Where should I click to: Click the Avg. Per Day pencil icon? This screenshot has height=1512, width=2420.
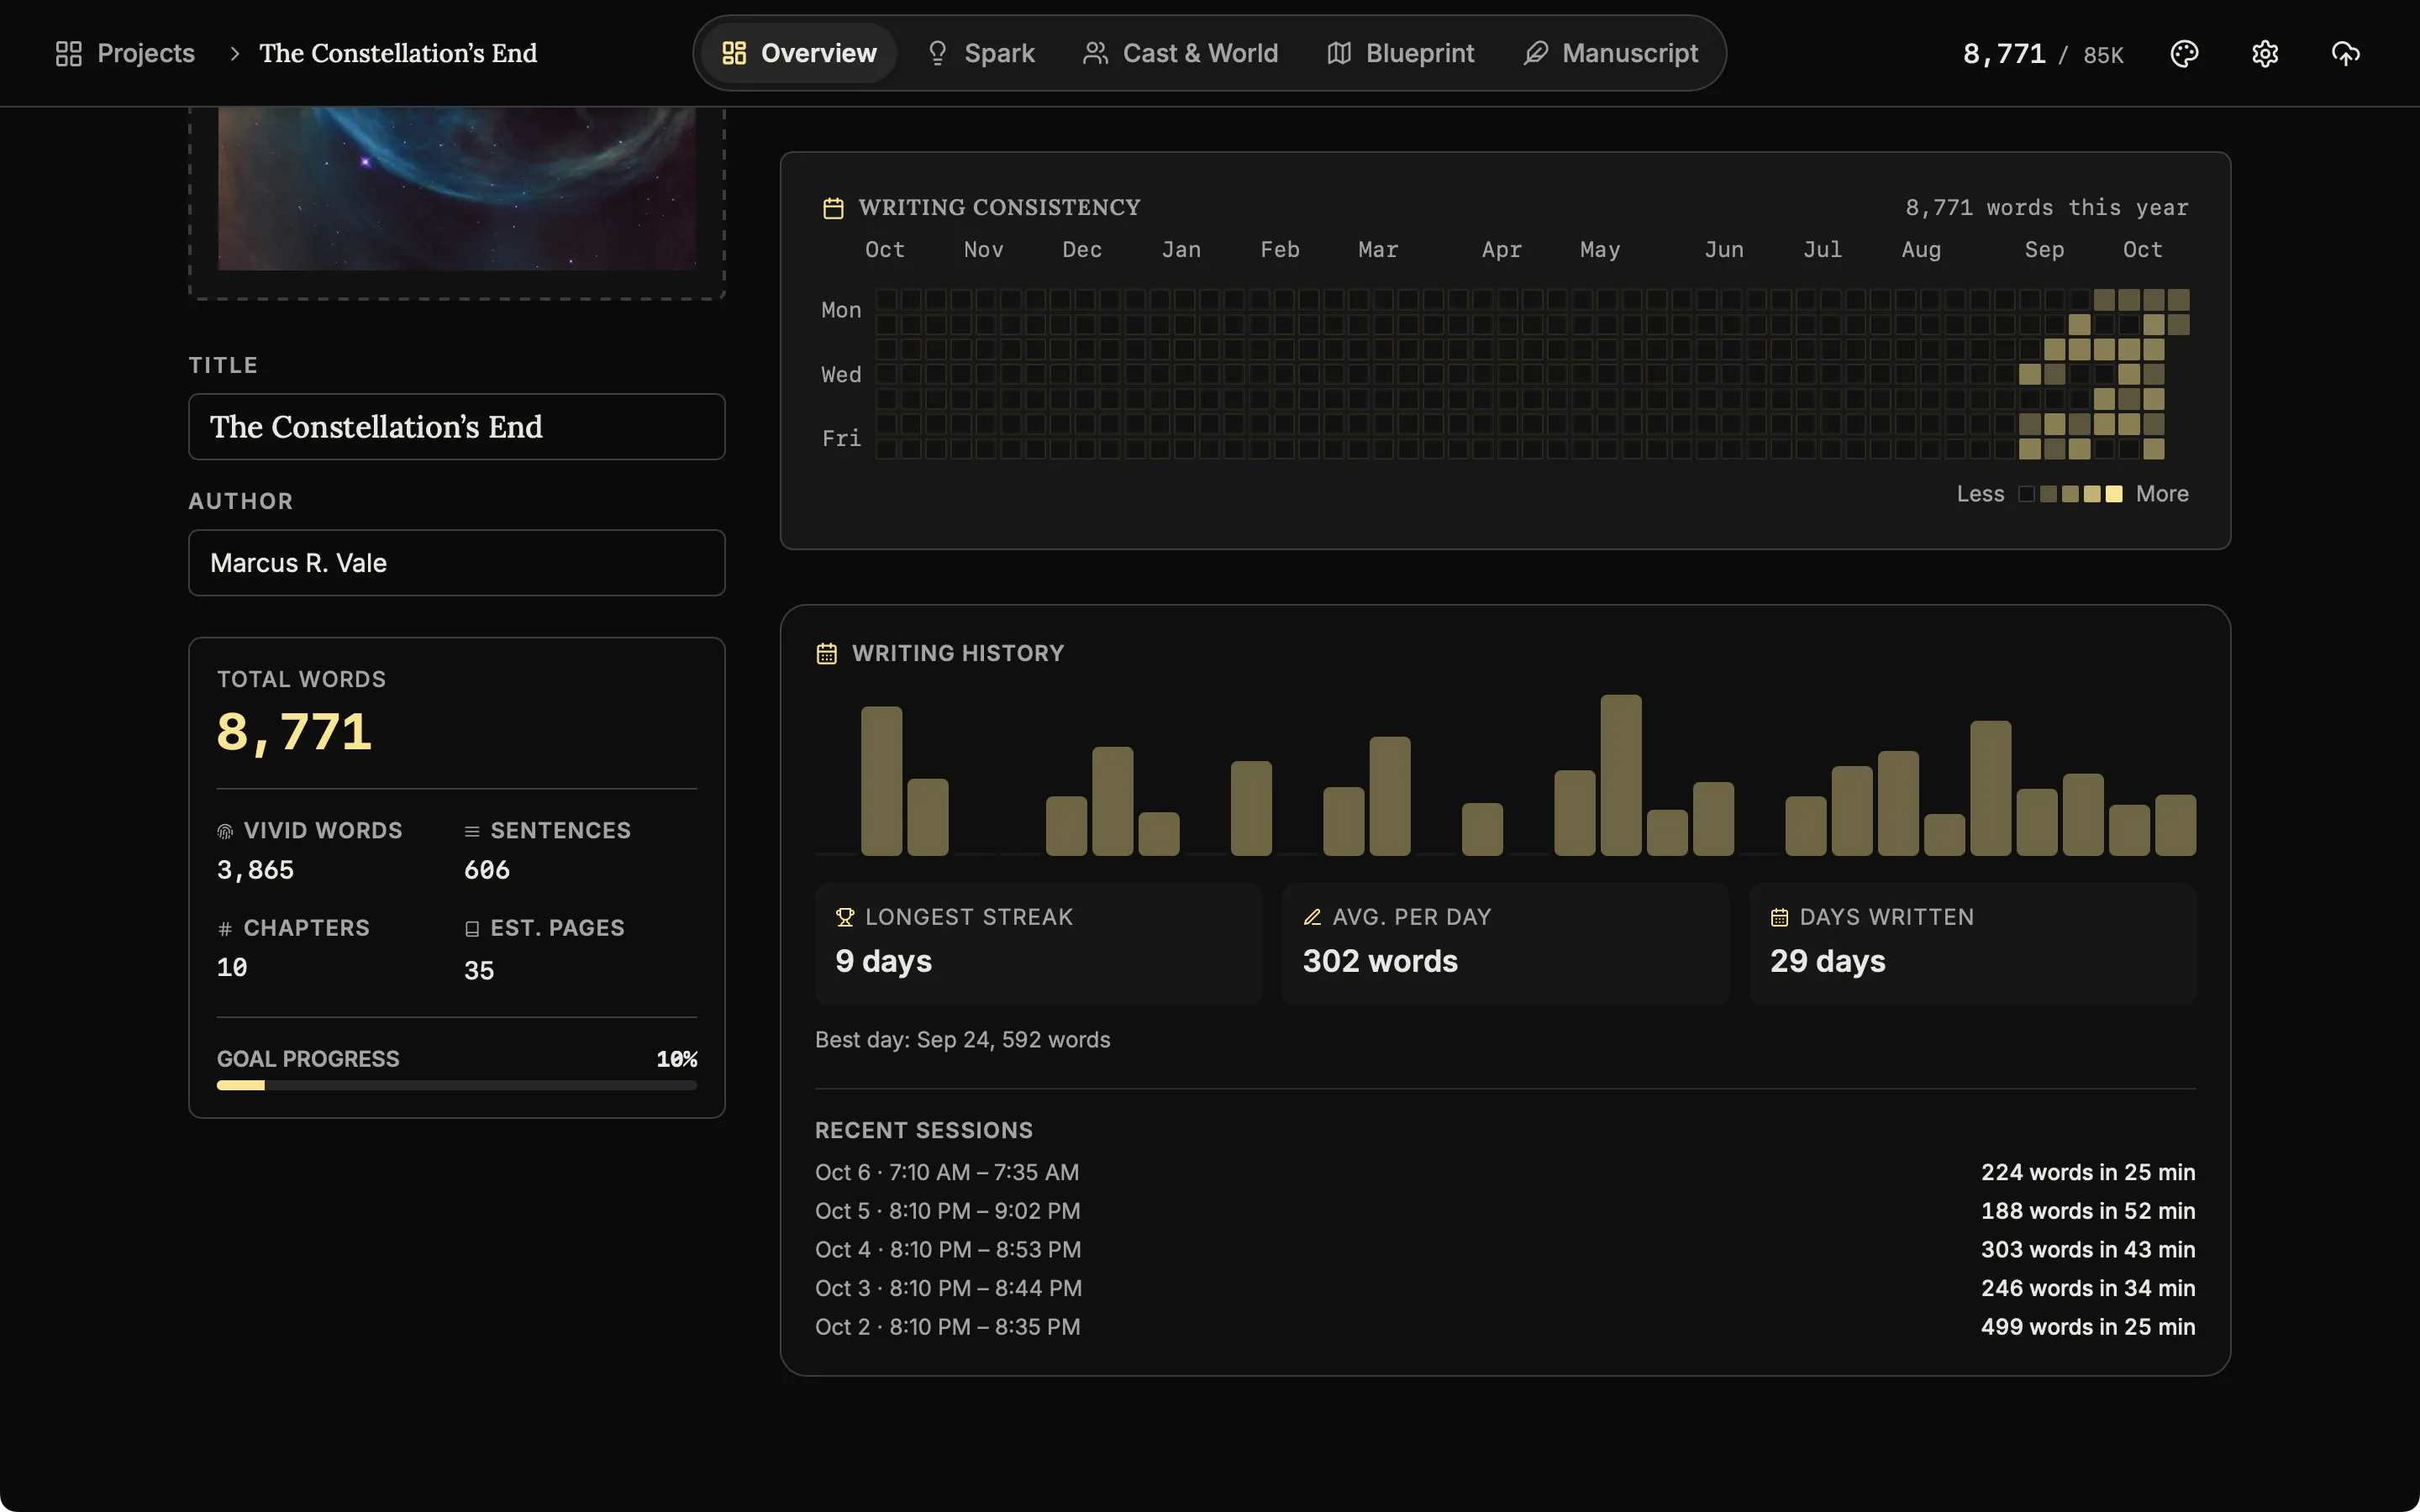(x=1312, y=917)
